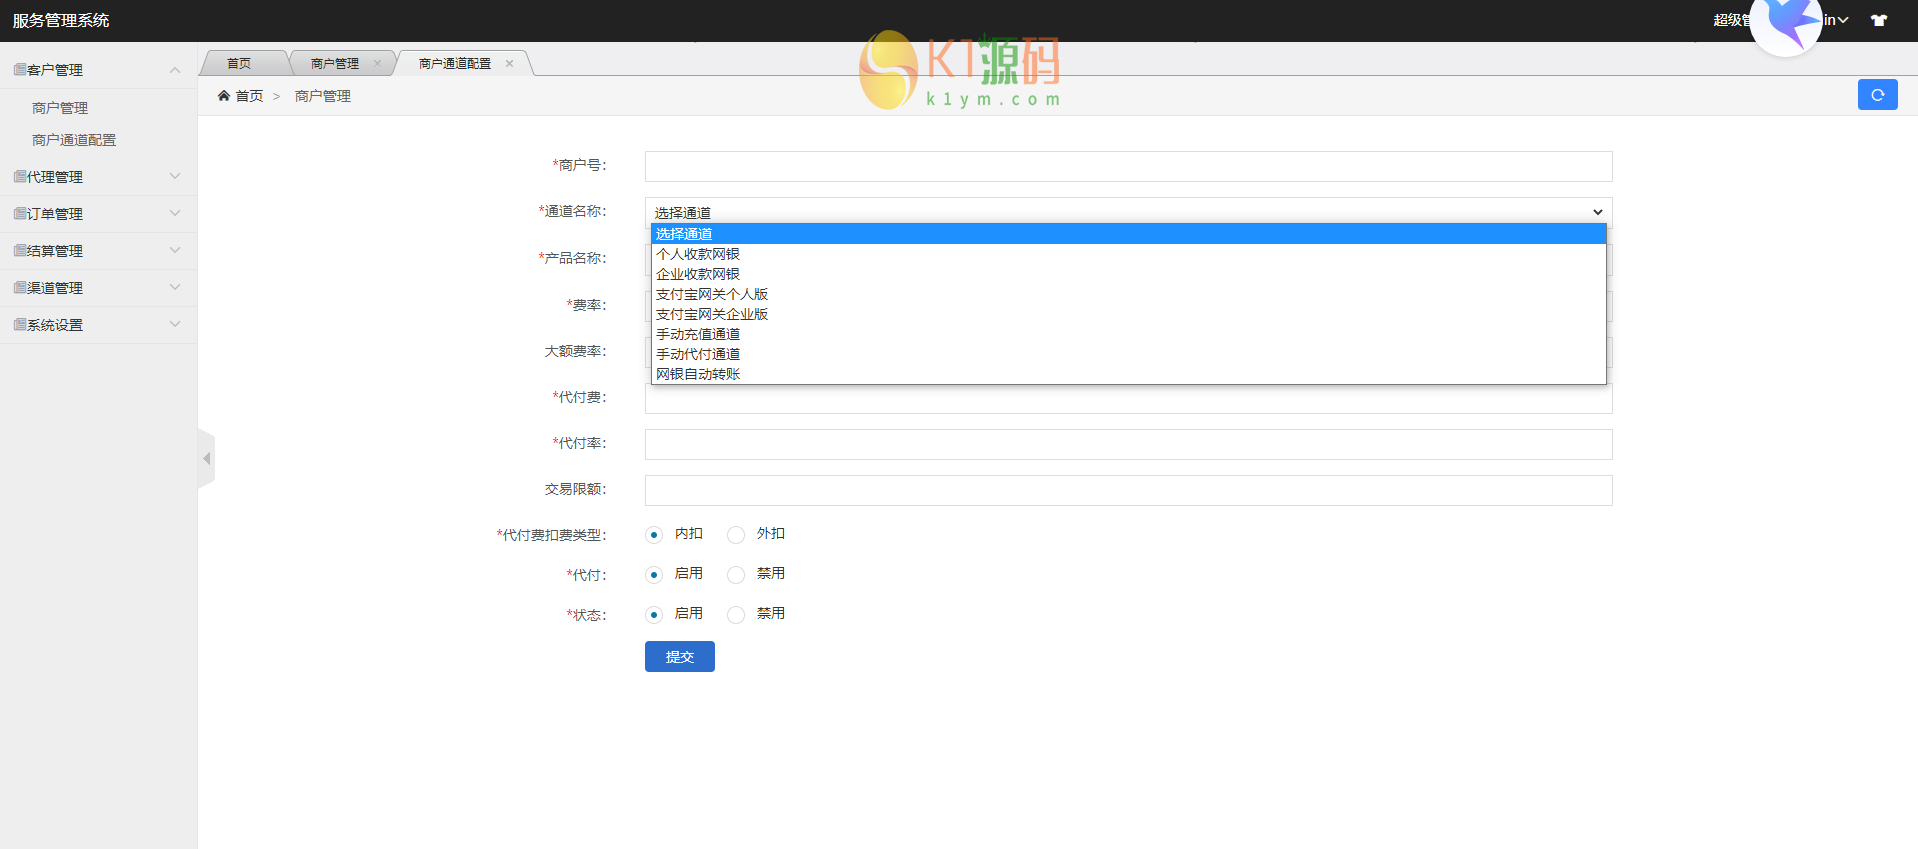Click the t-shirt theme icon

[x=1879, y=20]
